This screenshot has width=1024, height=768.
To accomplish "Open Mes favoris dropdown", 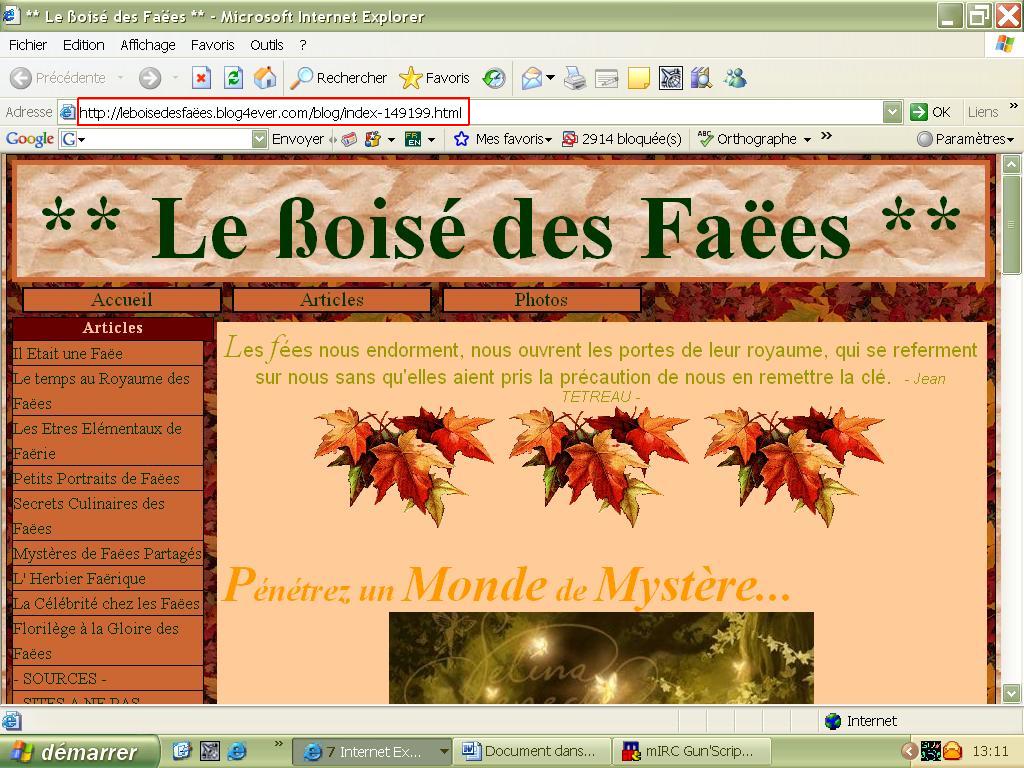I will (x=503, y=139).
